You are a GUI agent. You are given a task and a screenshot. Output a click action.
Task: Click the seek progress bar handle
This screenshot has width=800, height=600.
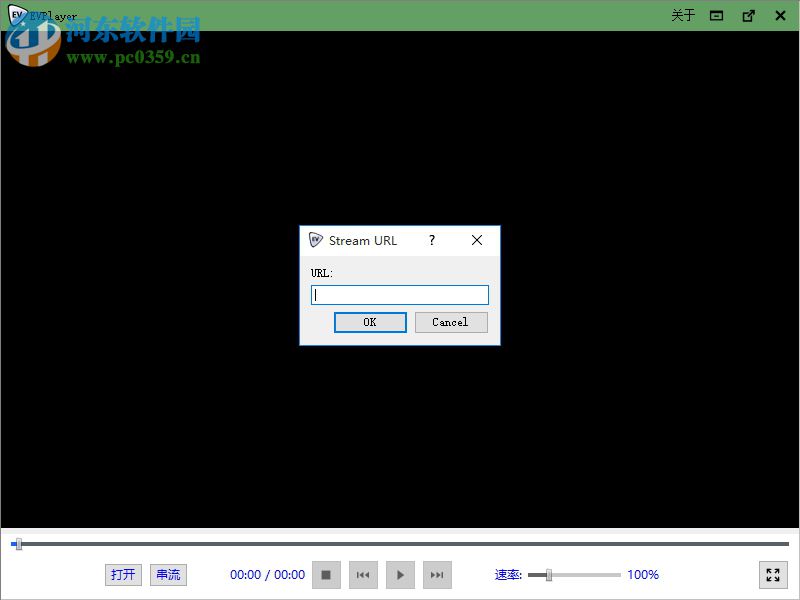(18, 545)
